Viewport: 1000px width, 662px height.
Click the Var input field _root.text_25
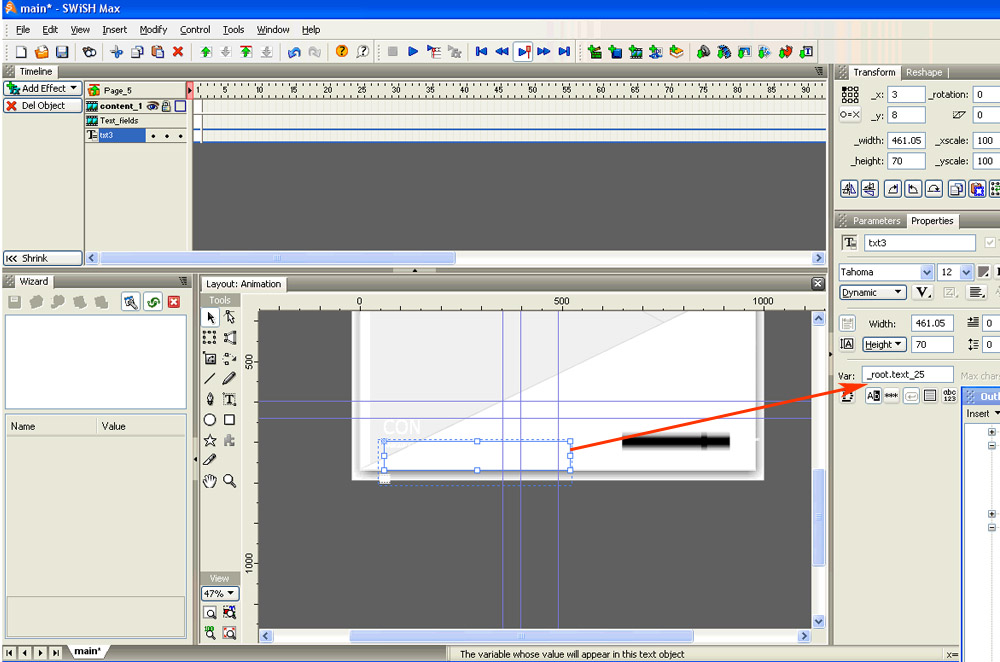coord(907,374)
